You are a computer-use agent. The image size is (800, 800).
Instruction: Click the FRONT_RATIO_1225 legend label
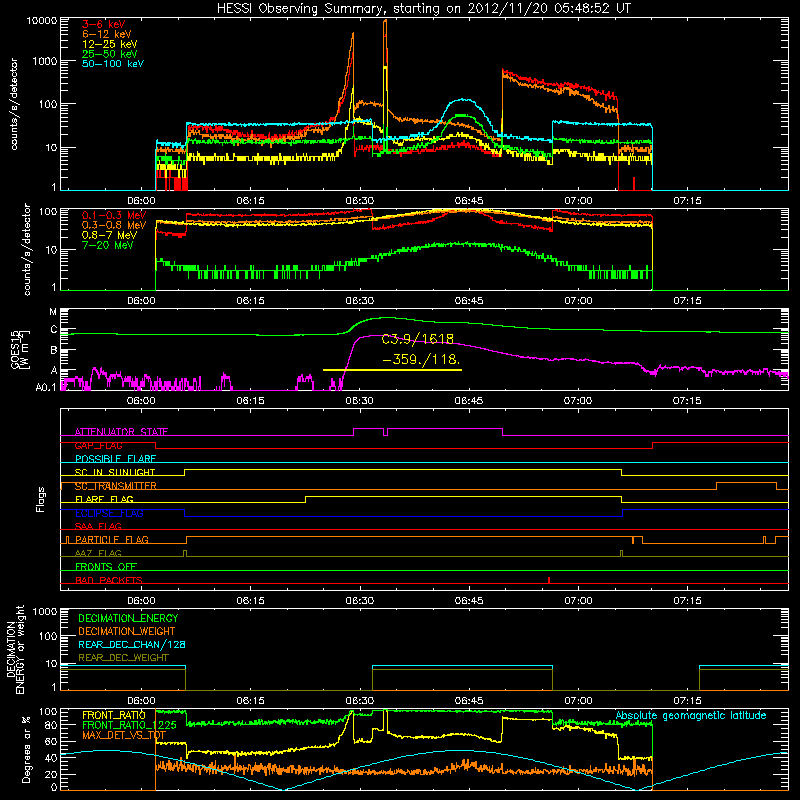[130, 725]
